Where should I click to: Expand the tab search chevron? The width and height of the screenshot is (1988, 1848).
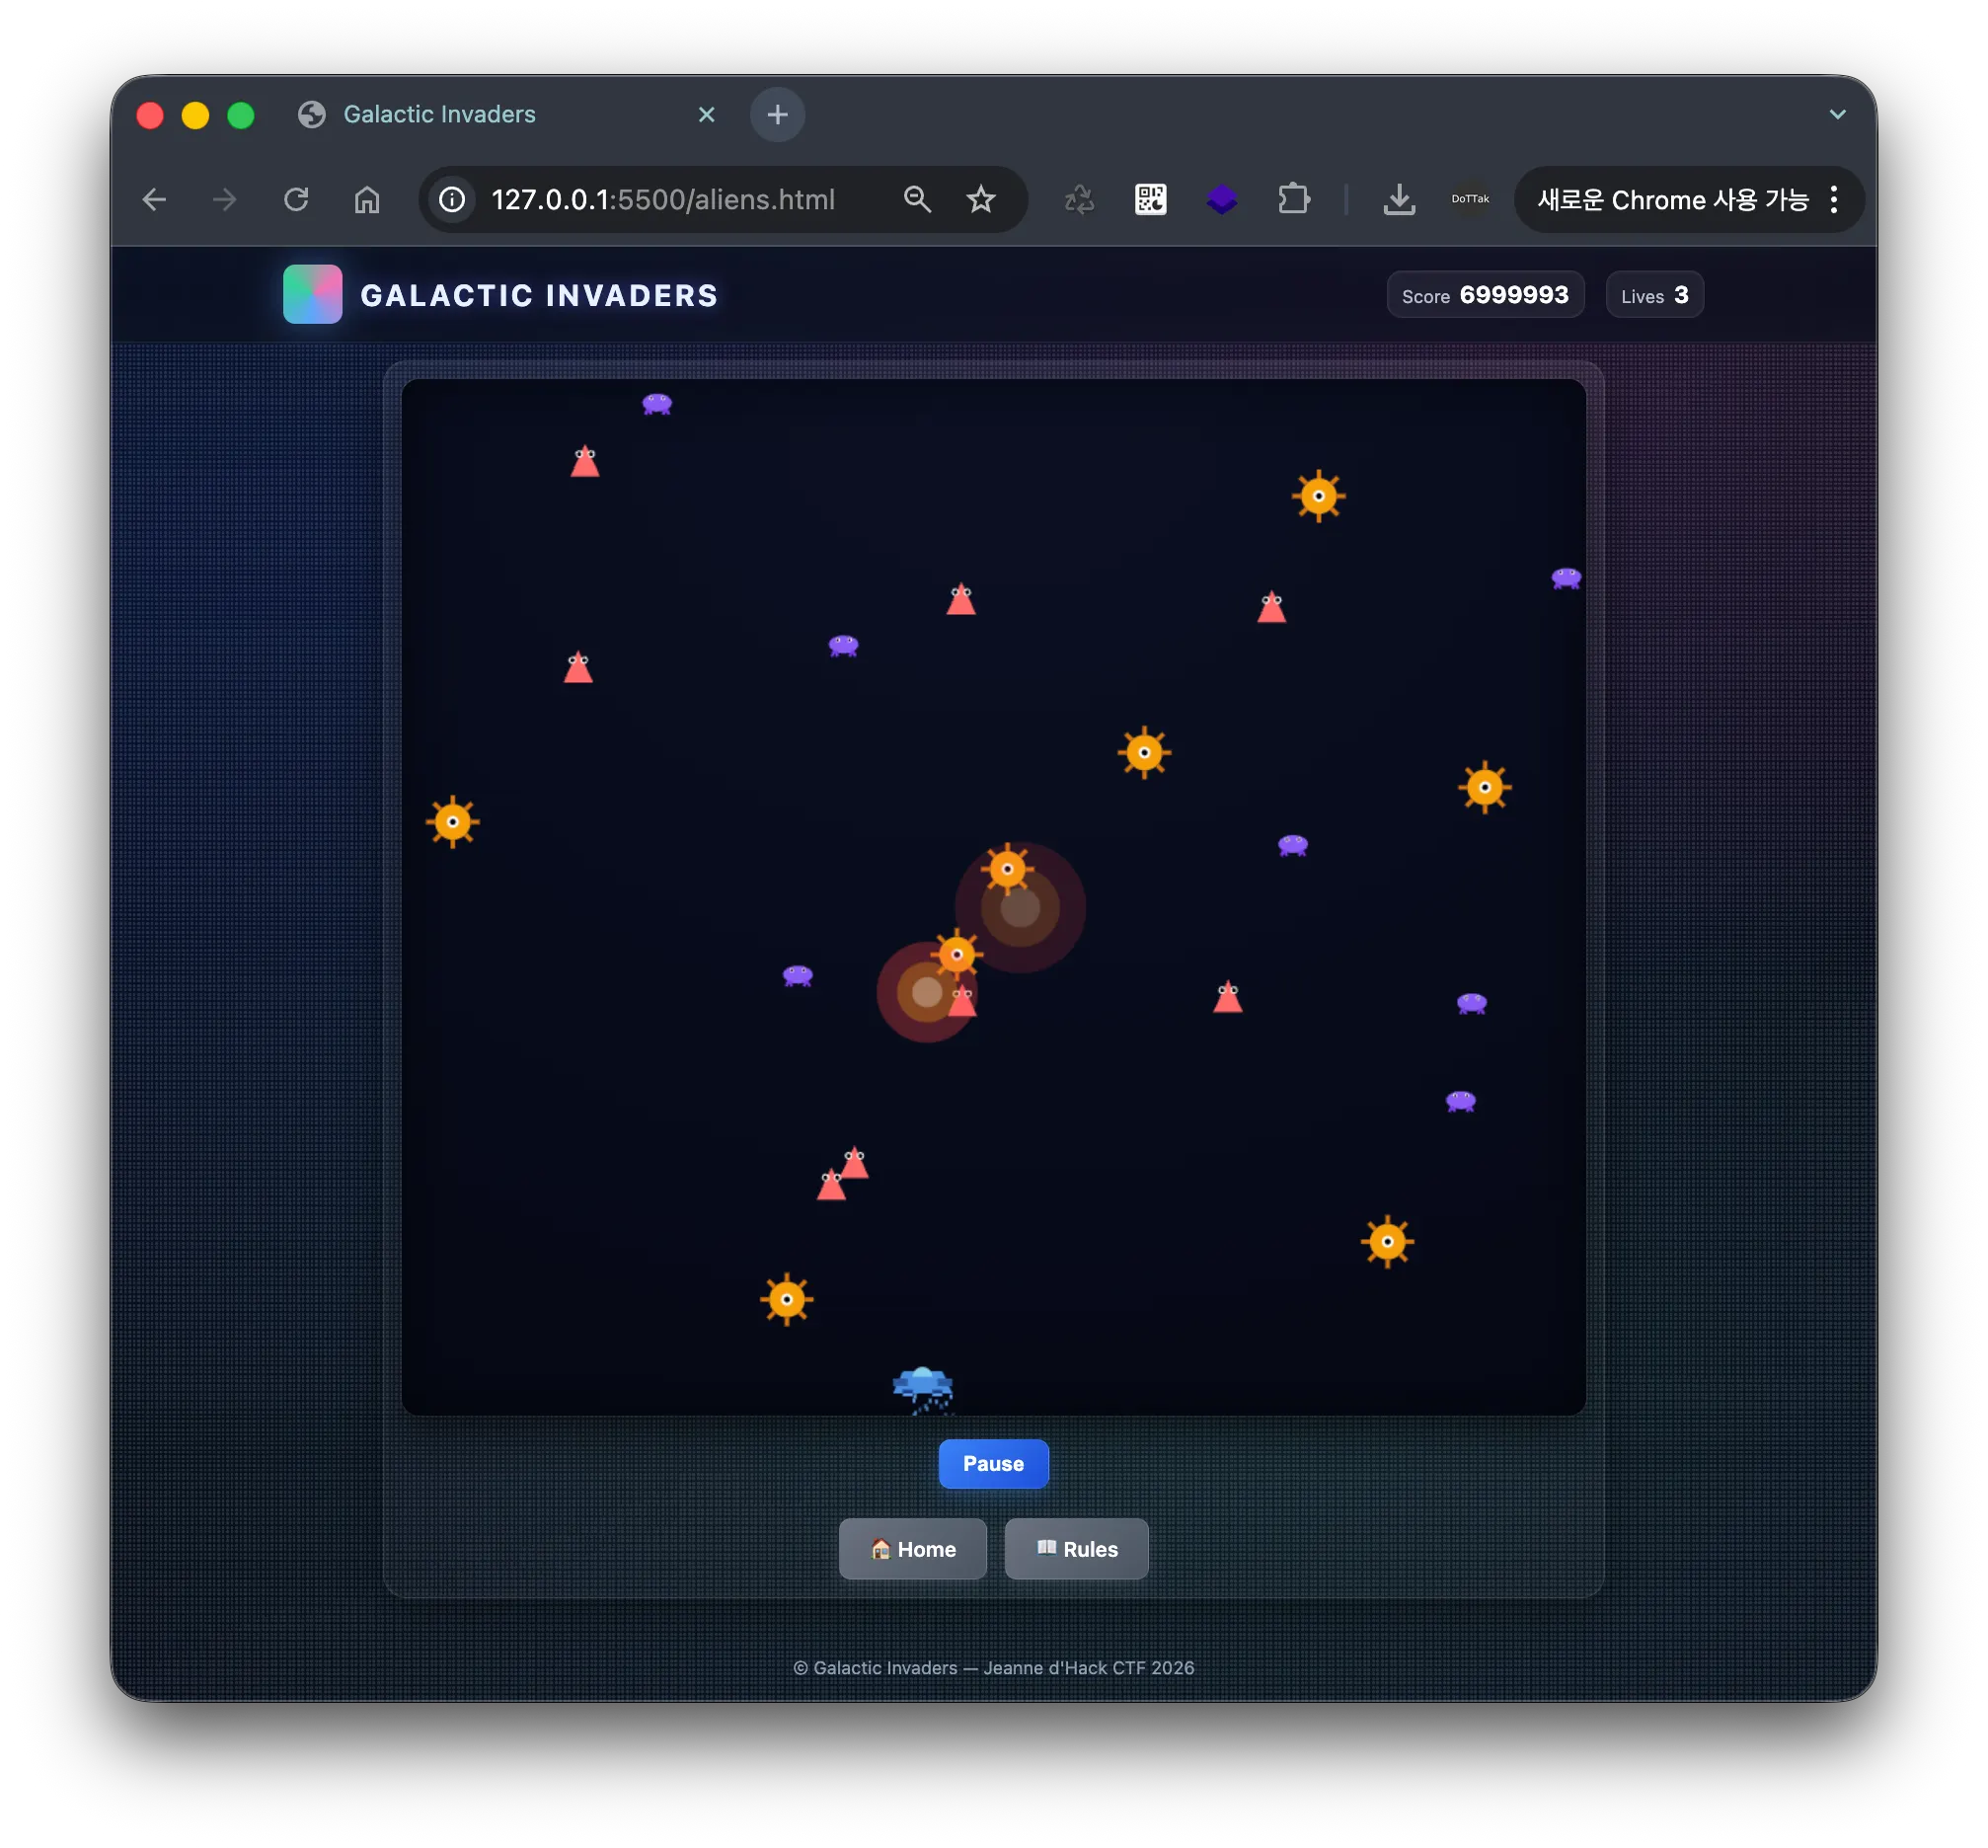[1837, 114]
